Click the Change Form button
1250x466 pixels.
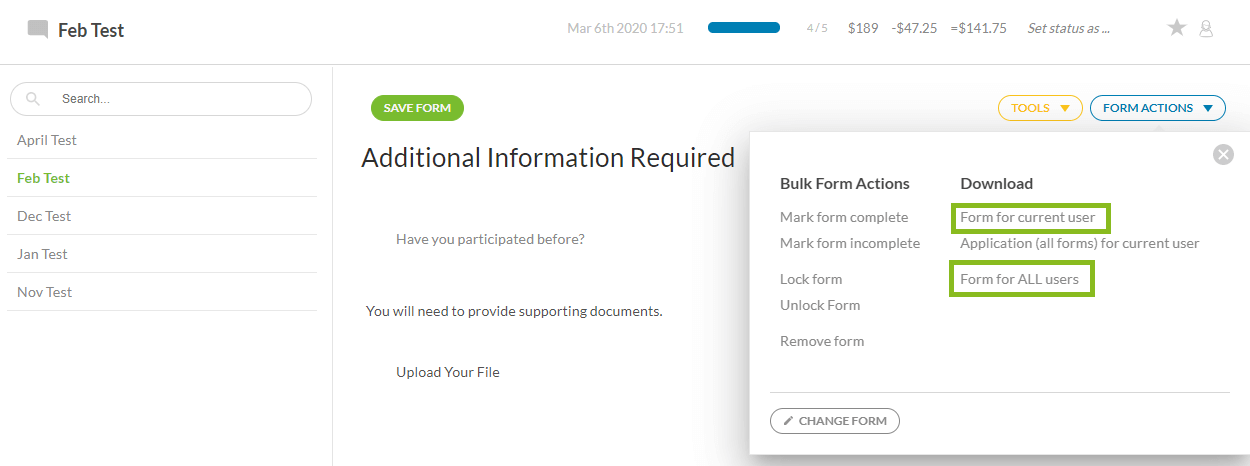coord(835,421)
